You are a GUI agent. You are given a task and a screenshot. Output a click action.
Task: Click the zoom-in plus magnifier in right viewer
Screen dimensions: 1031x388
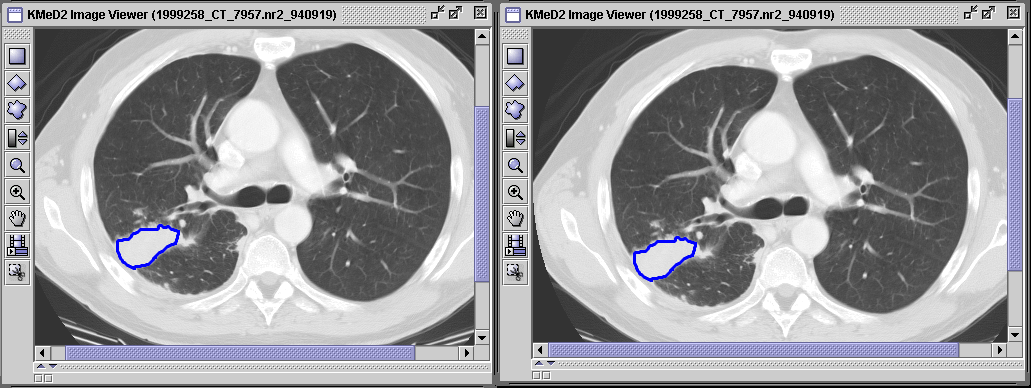(516, 191)
